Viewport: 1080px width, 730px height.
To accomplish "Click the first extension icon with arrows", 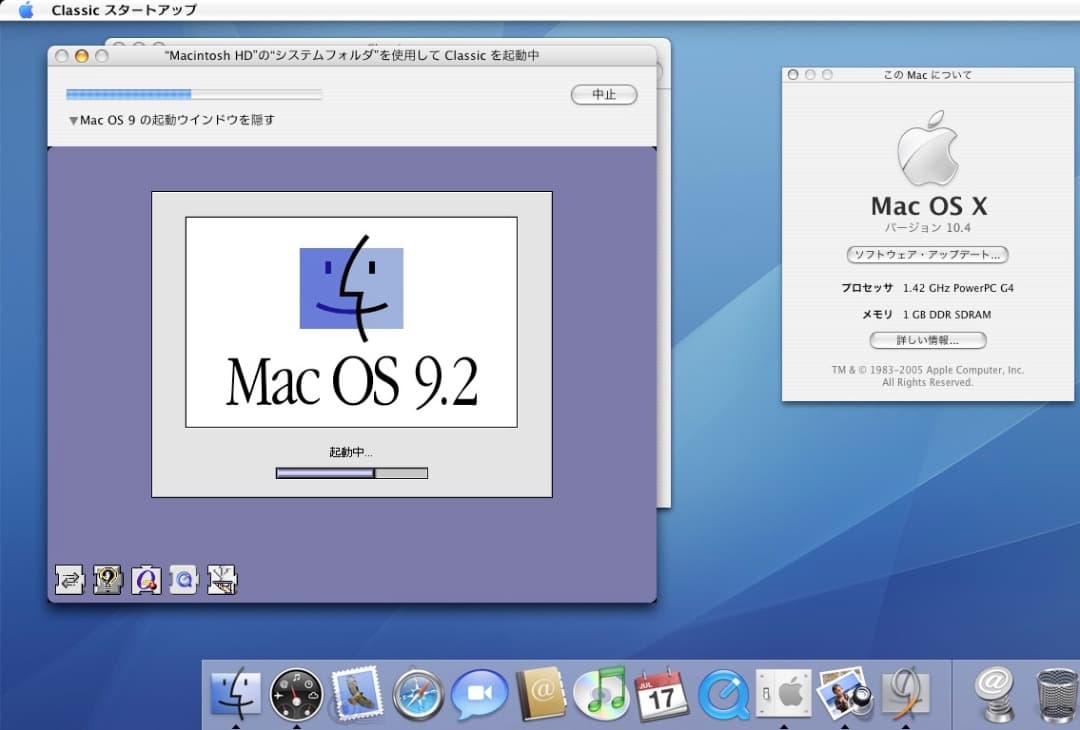I will (x=70, y=580).
